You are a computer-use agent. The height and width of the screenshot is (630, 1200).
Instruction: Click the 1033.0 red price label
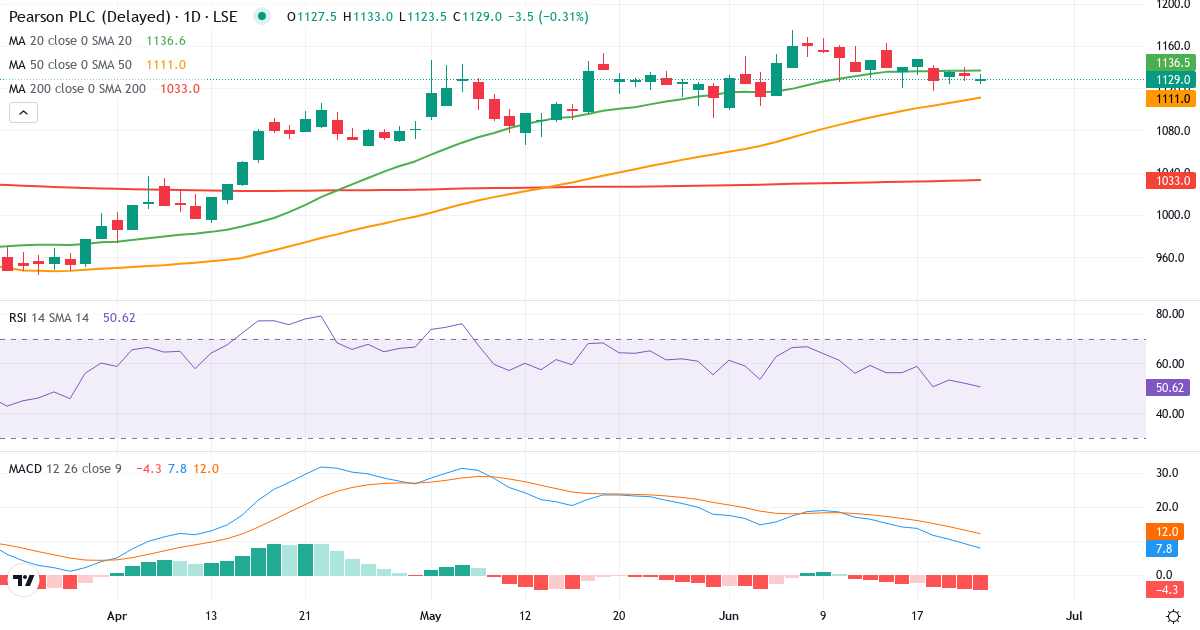pyautogui.click(x=1169, y=180)
